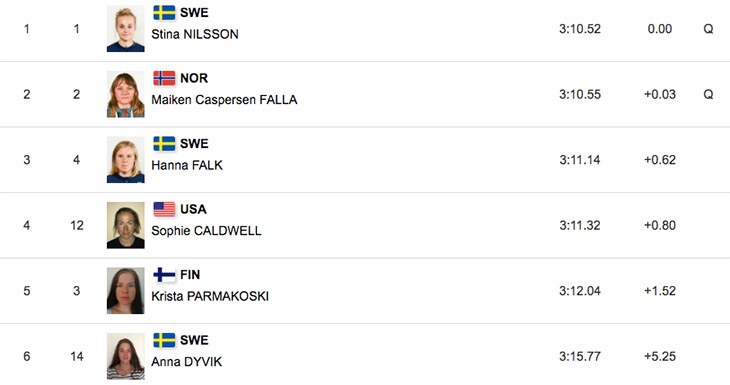The image size is (730, 385).
Task: Select the Hanna FALK name link
Action: tap(187, 165)
